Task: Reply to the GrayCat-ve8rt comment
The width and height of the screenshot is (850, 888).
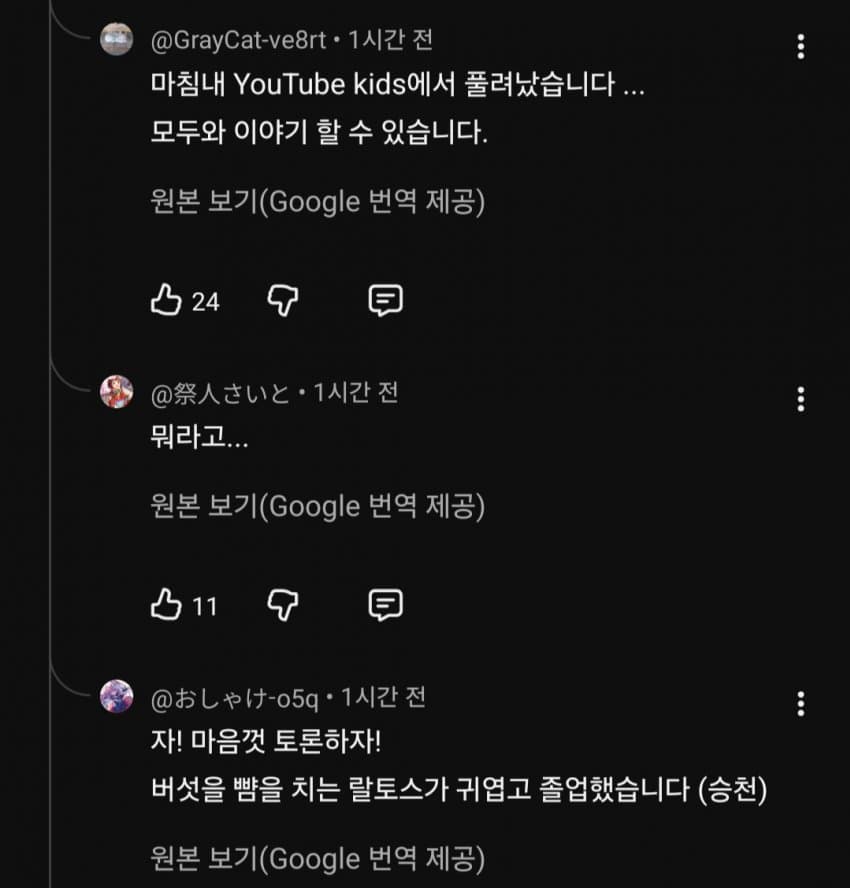Action: pos(385,300)
